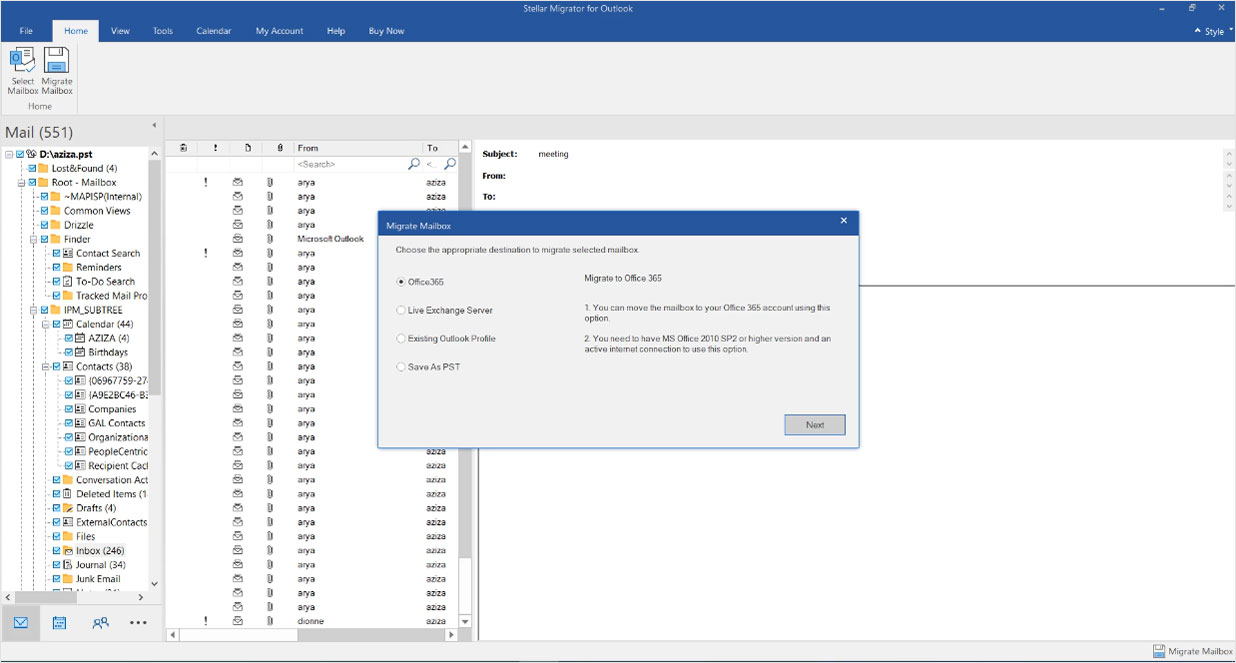Click Migrate Mailbox icon in status bar
The height and width of the screenshot is (663, 1236).
pos(1159,651)
